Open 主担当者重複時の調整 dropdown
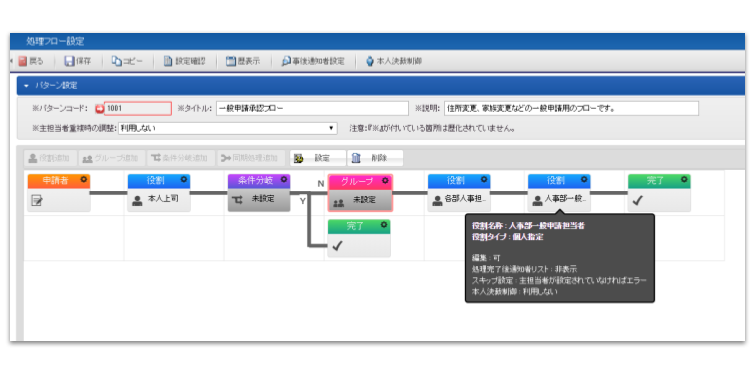This screenshot has width=755, height=374. click(x=227, y=129)
